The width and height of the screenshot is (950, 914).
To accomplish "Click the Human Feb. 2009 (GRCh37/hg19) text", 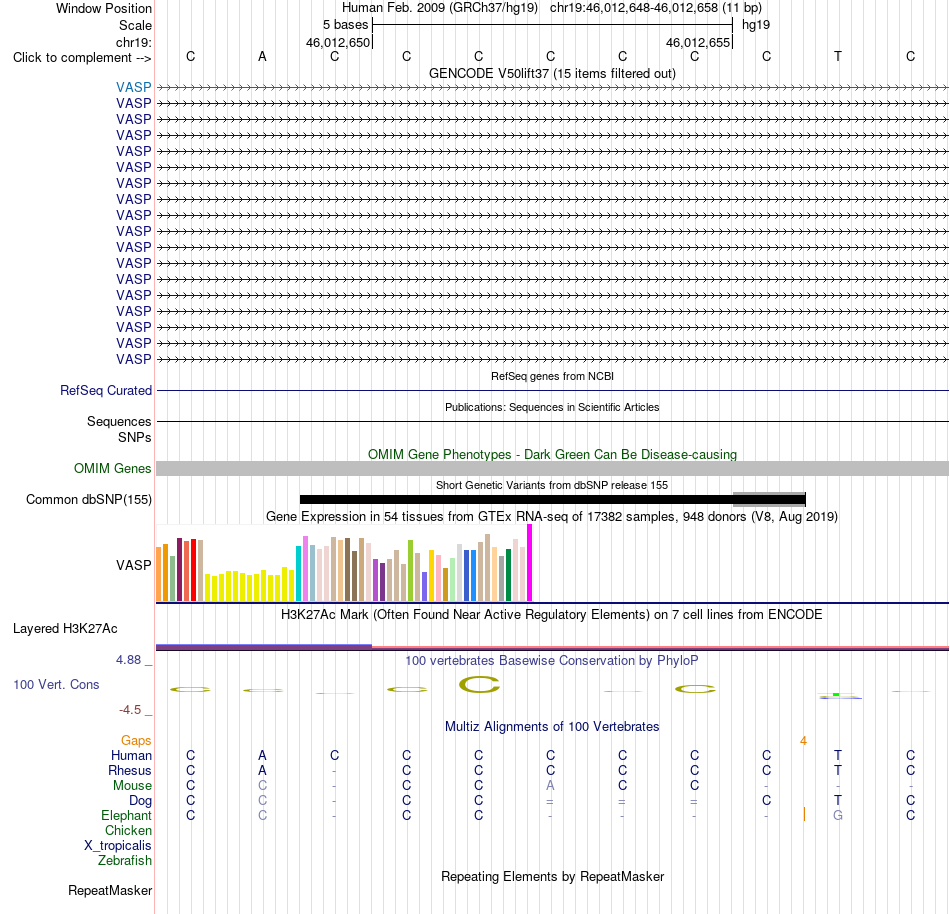I will [x=440, y=8].
